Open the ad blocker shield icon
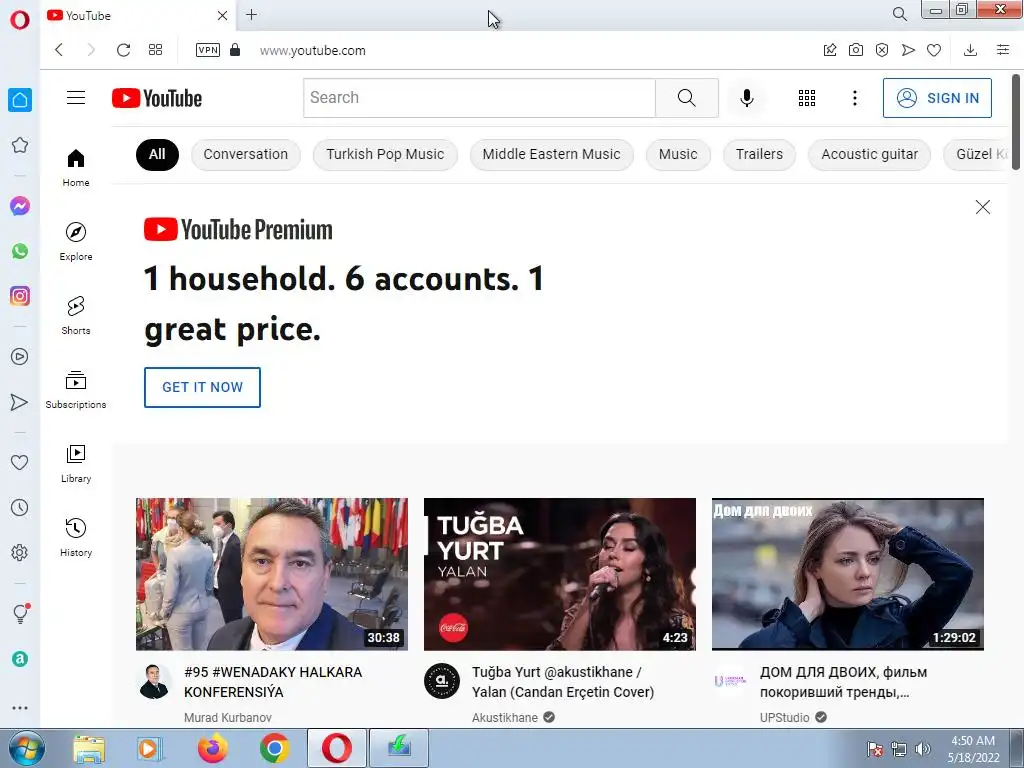This screenshot has height=768, width=1024. pyautogui.click(x=882, y=50)
